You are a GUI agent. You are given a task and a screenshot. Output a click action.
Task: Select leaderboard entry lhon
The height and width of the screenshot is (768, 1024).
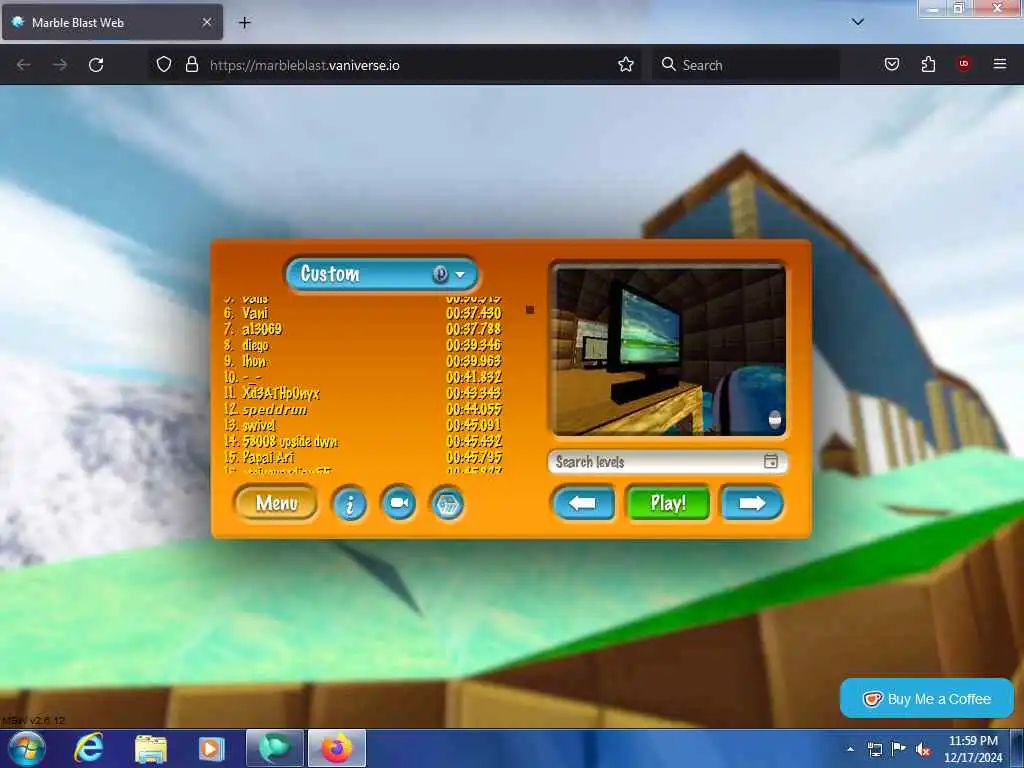254,361
